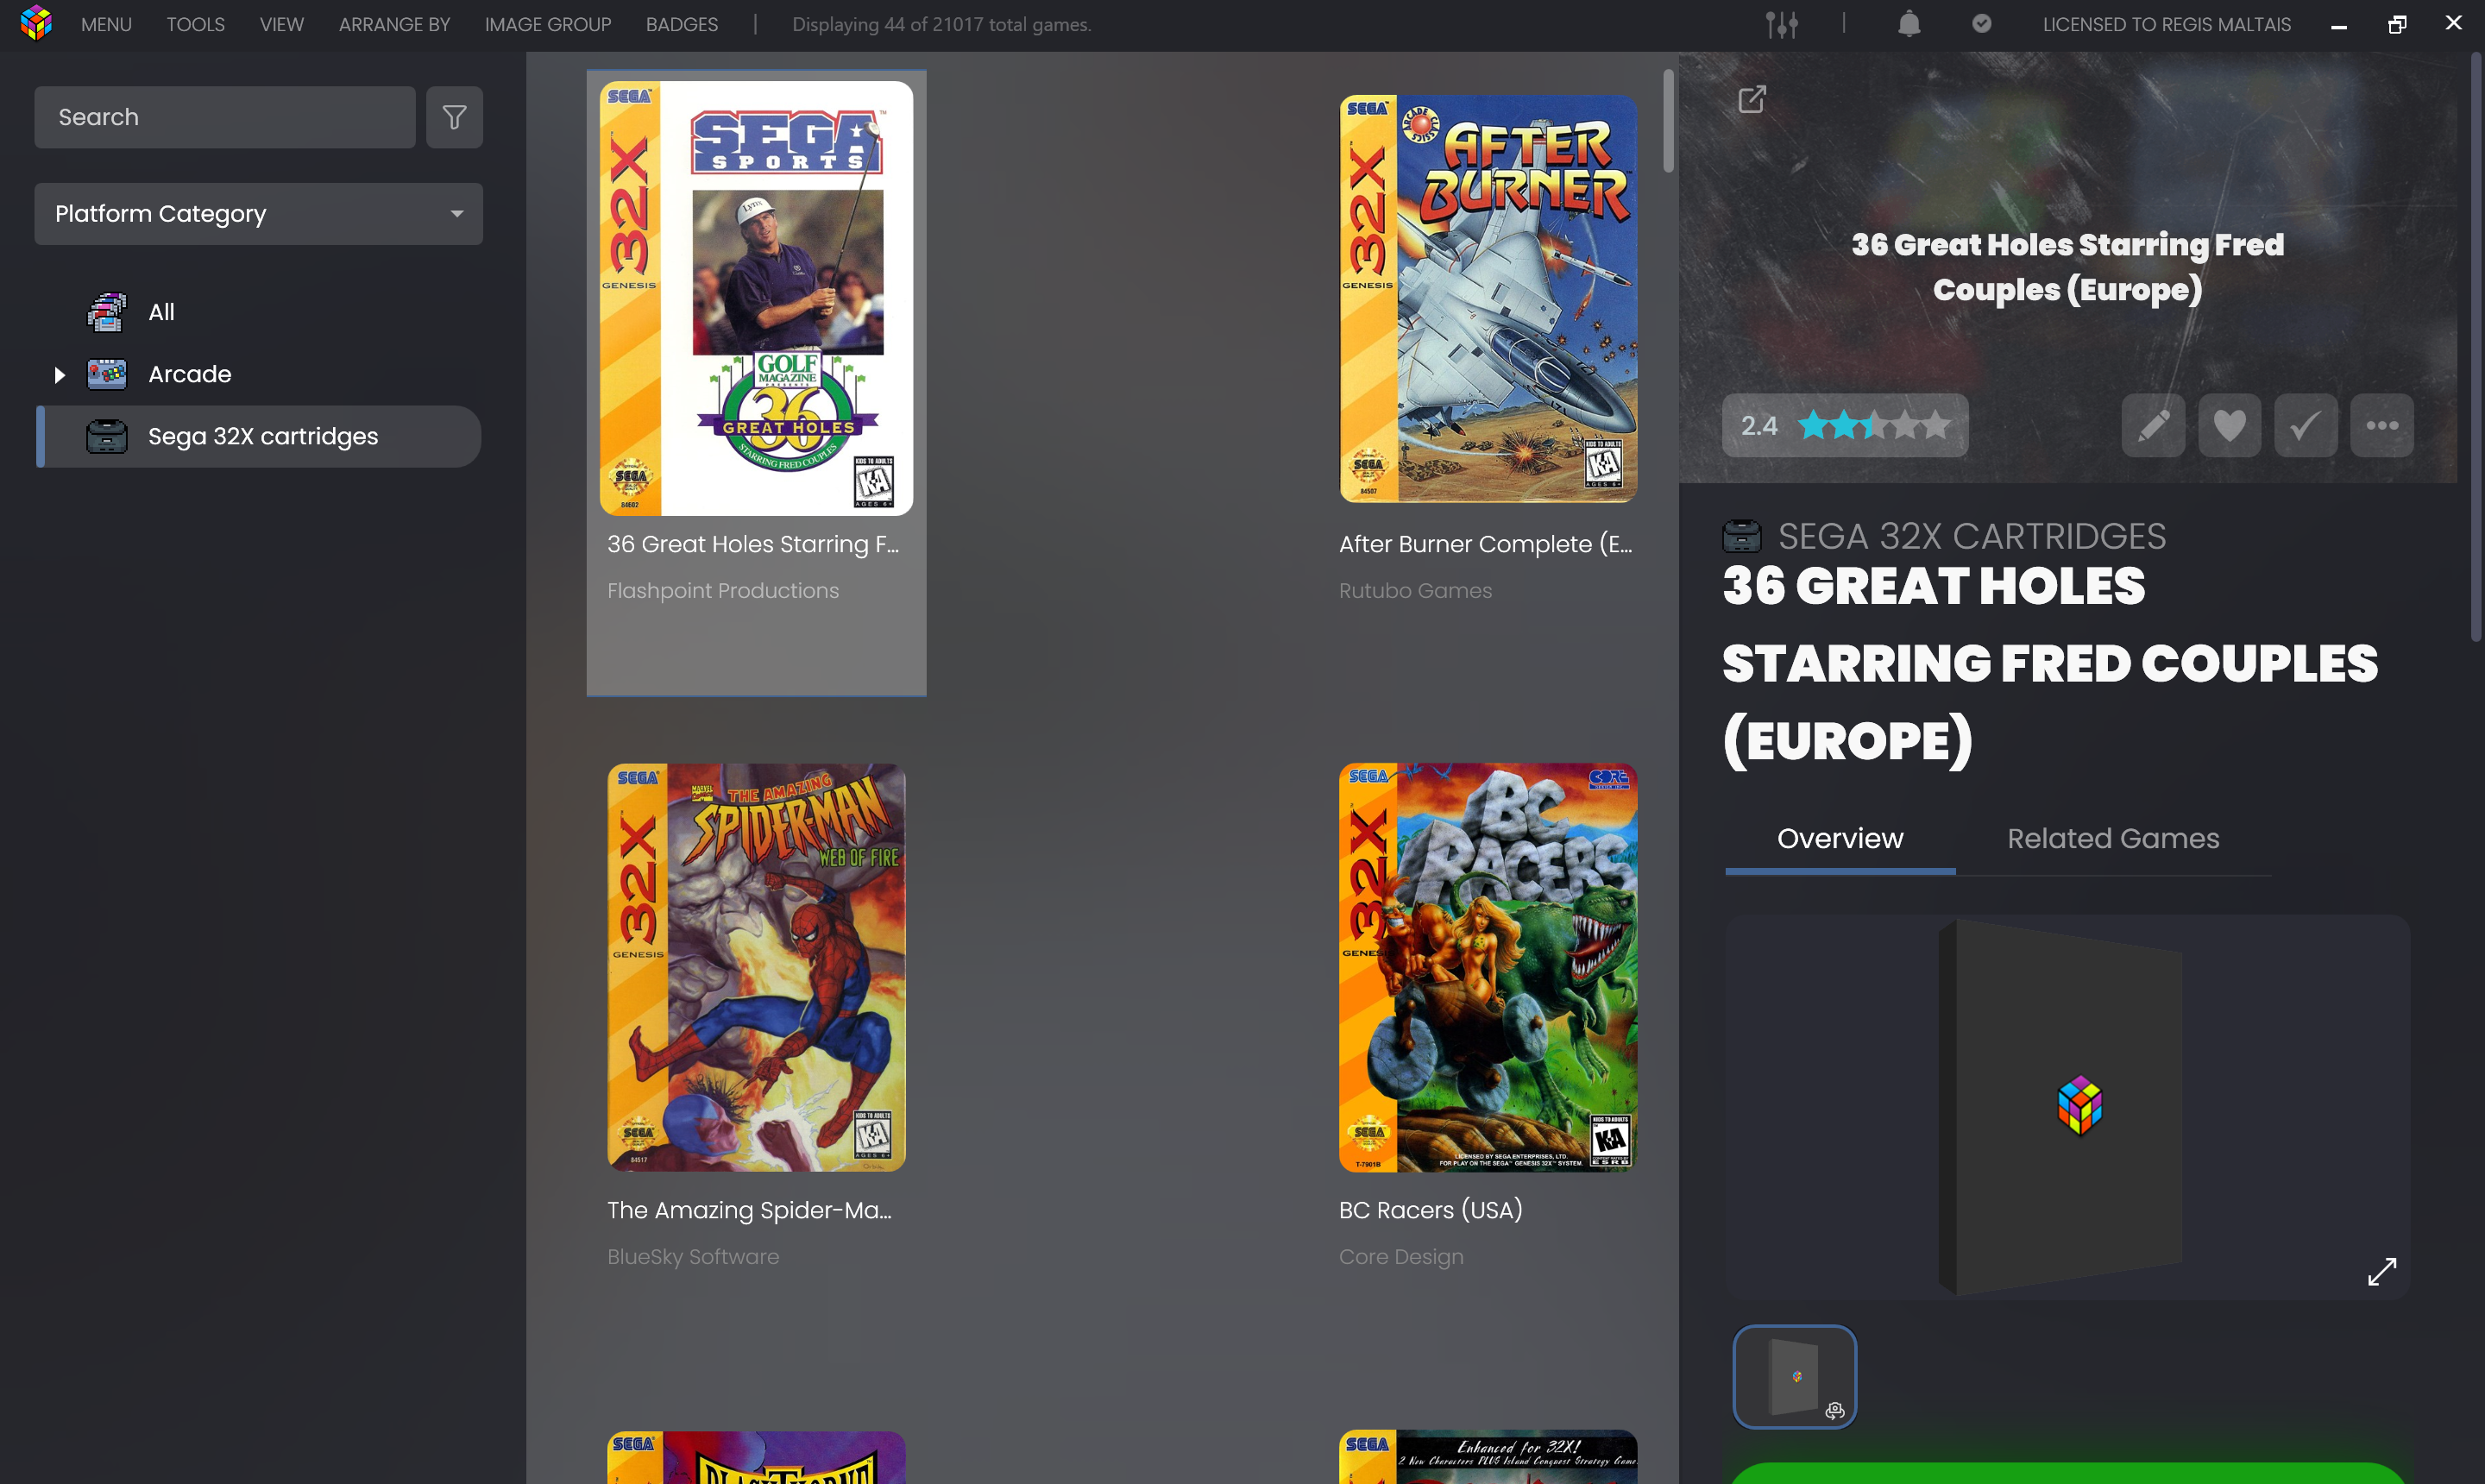Click the SEGA 32X CARTRIDGES platform link
Viewport: 2485px width, 1484px height.
1971,537
